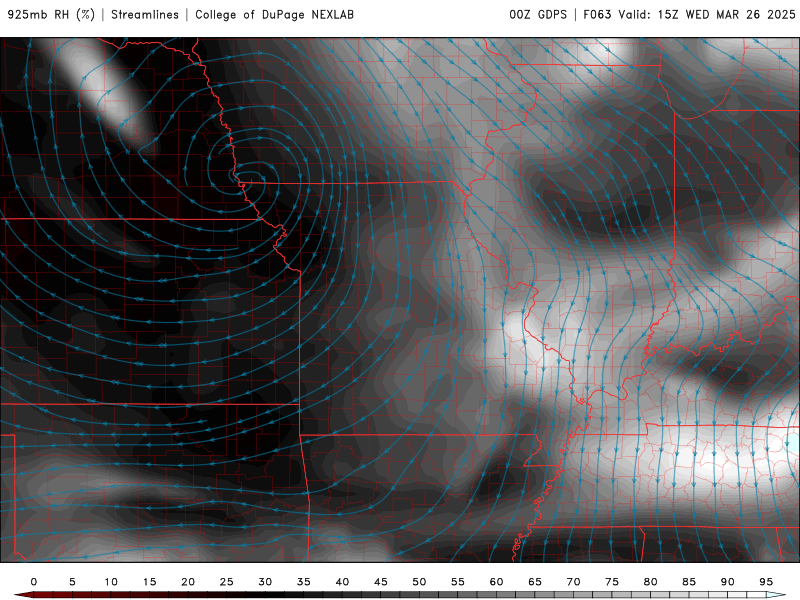Screen dimensions: 800x600
Task: Click the "0" value on the color scale
Action: coord(34,582)
